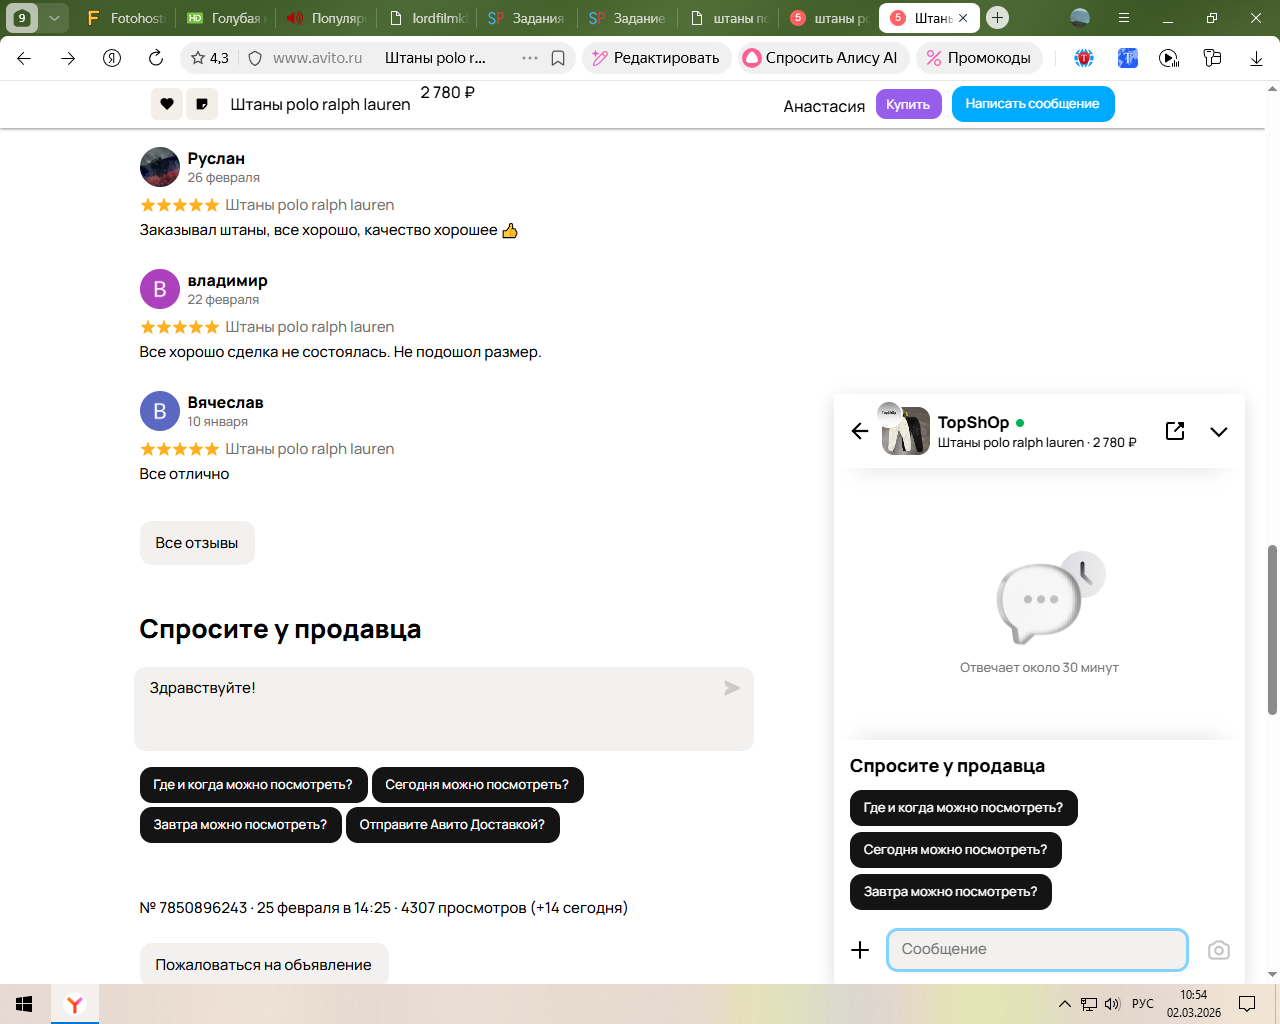This screenshot has width=1280, height=1024.
Task: Open the Yandex home button in toolbar
Action: [112, 58]
